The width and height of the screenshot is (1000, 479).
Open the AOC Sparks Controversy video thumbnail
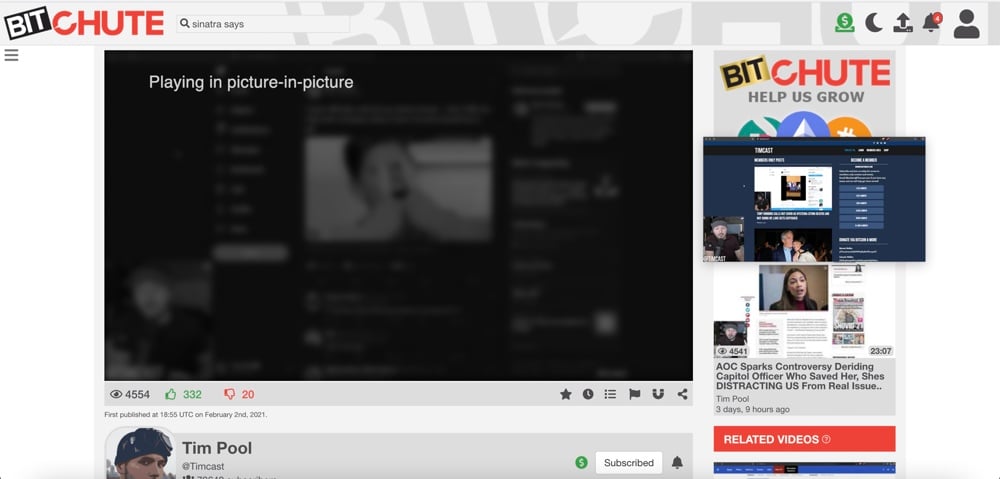click(805, 311)
